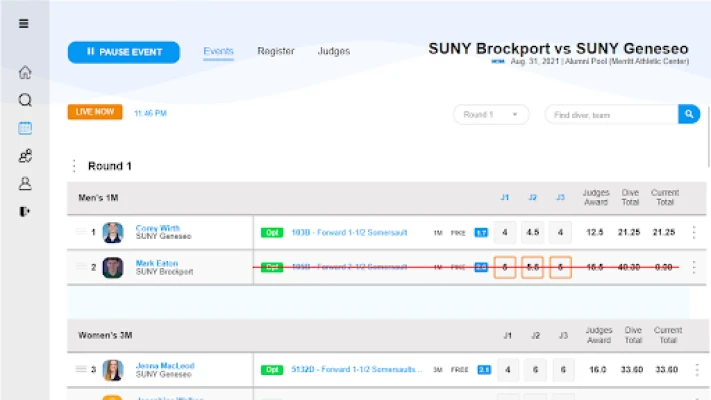Open the user profile icon in sidebar
Screen dimensions: 711x400
click(25, 184)
